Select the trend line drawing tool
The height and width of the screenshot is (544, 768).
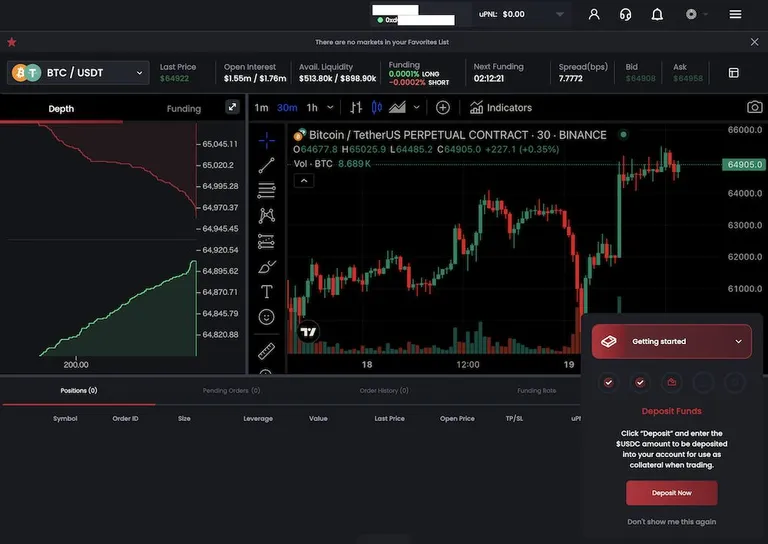[x=266, y=166]
